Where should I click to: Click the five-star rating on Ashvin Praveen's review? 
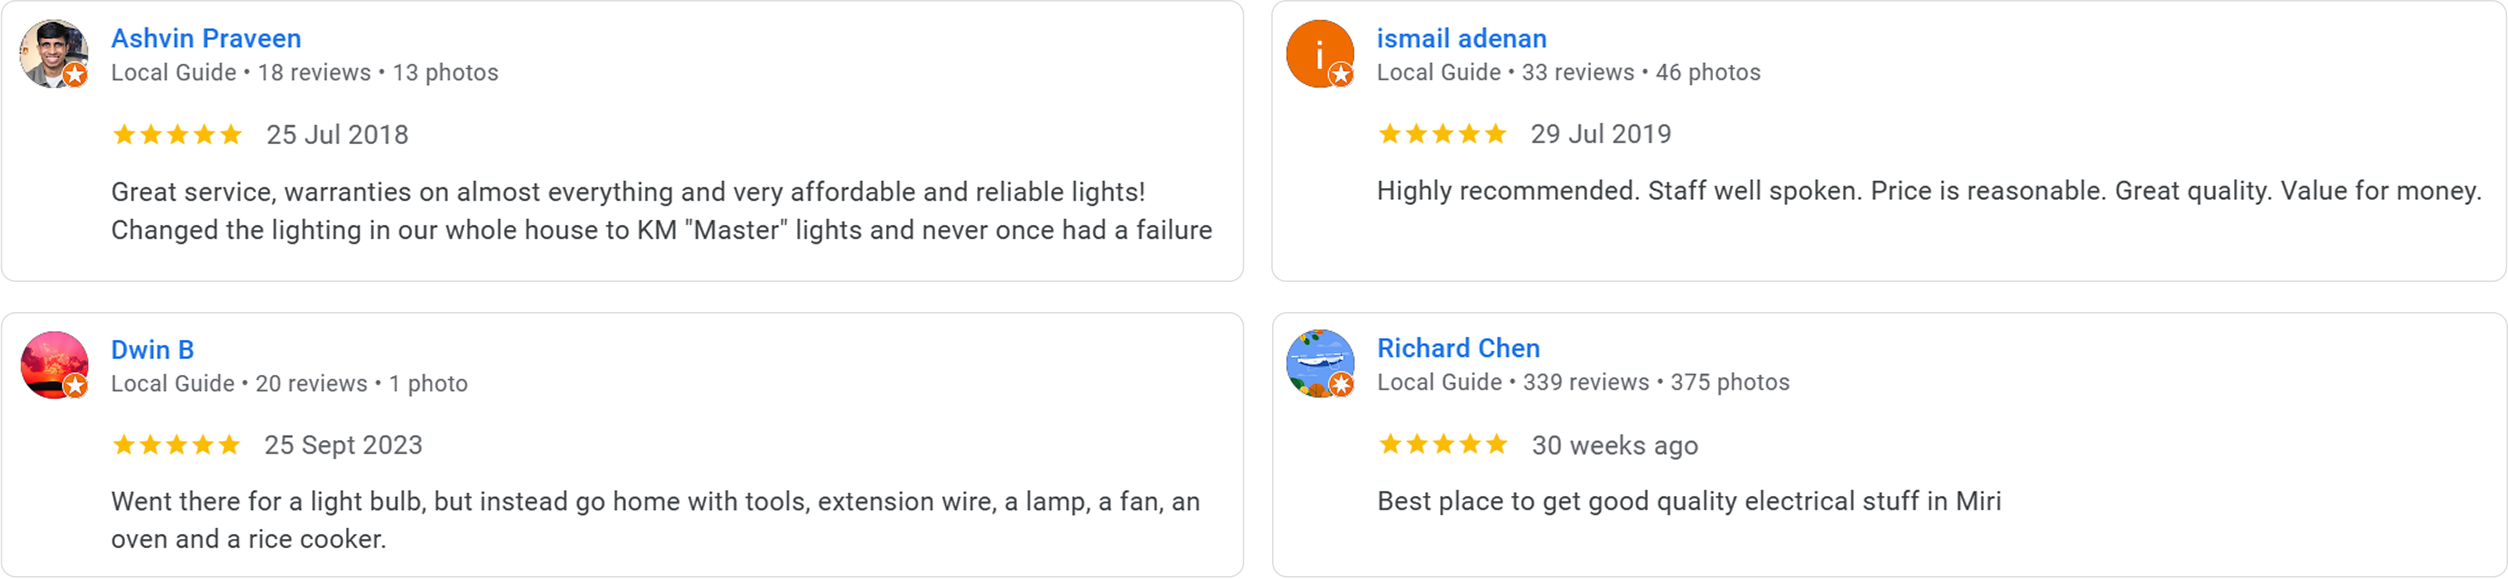(176, 133)
